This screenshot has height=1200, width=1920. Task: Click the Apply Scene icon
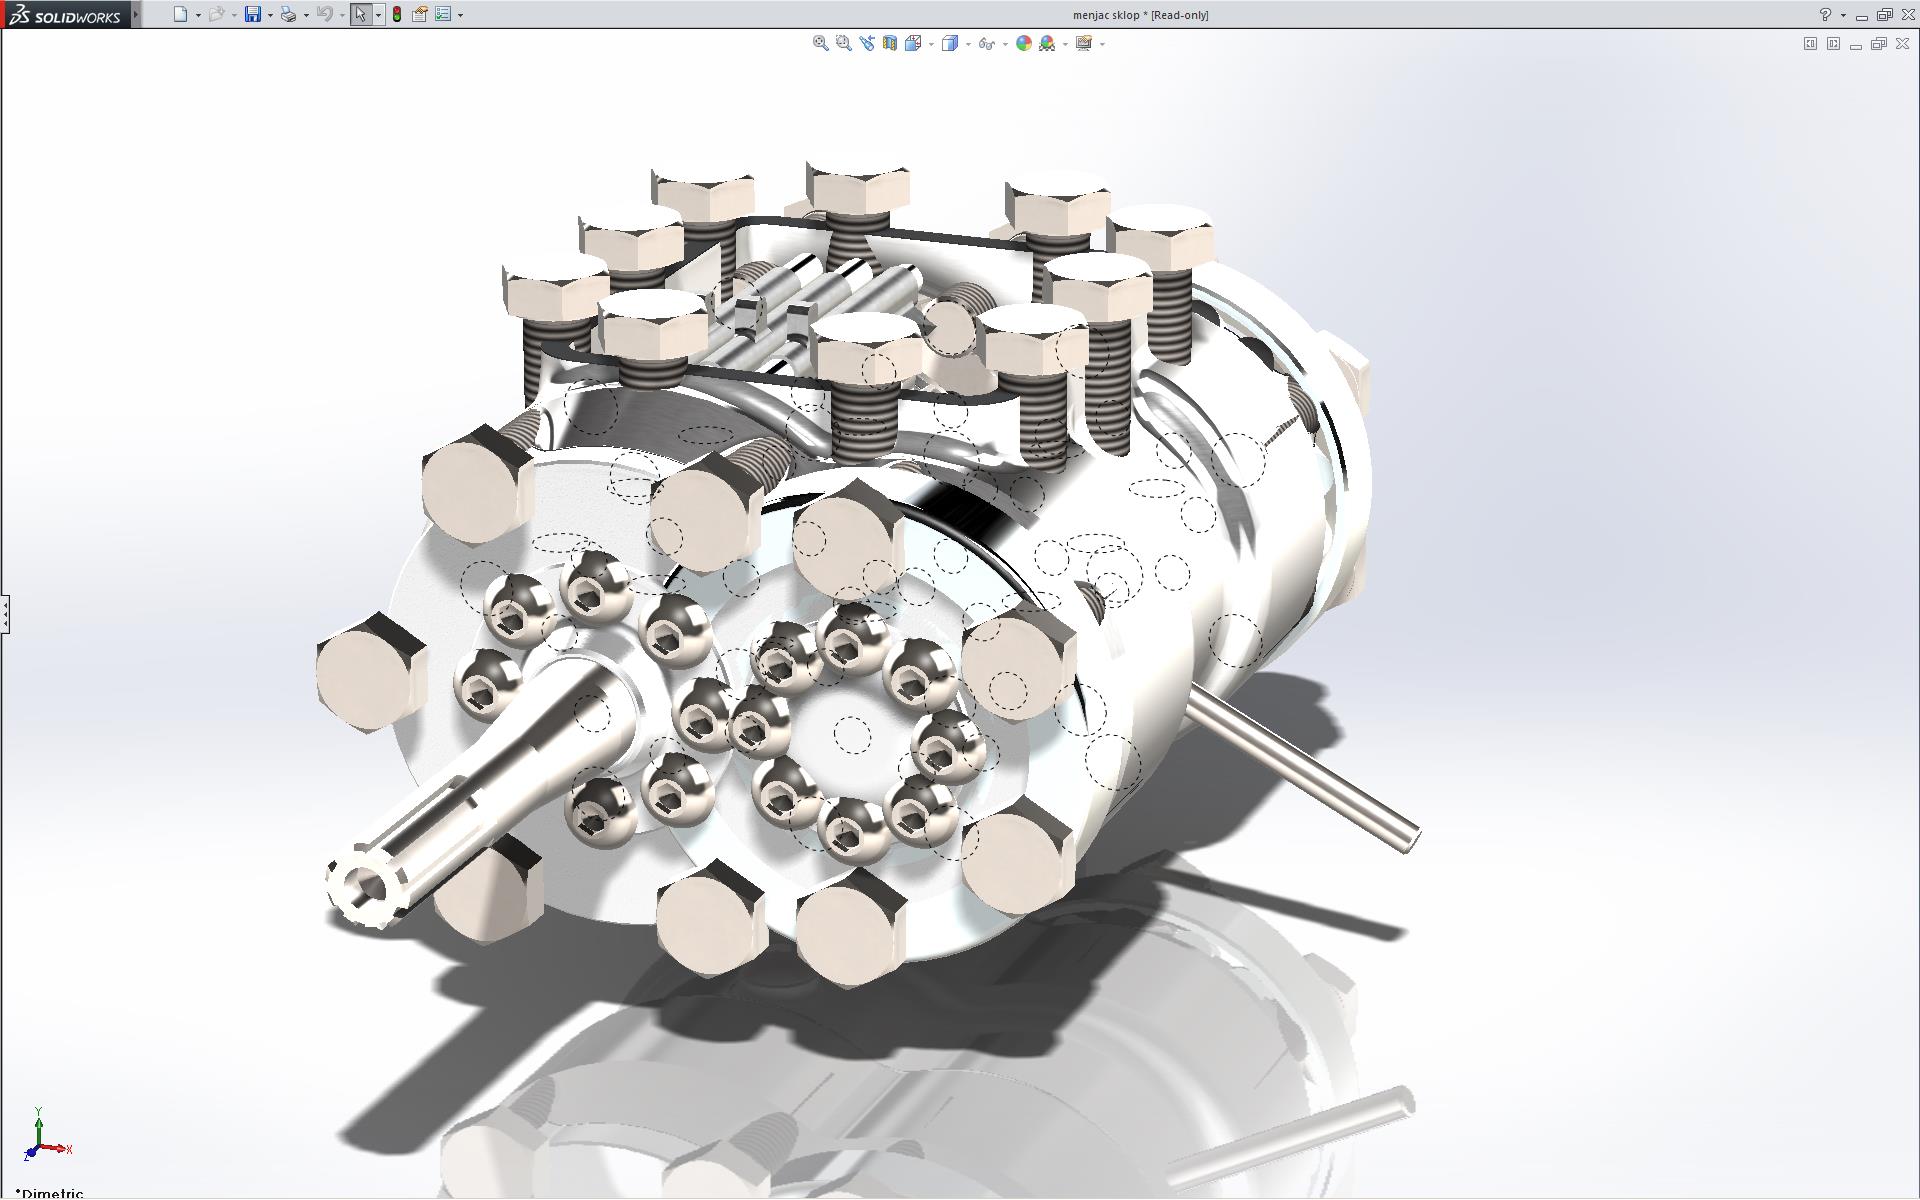(1047, 43)
